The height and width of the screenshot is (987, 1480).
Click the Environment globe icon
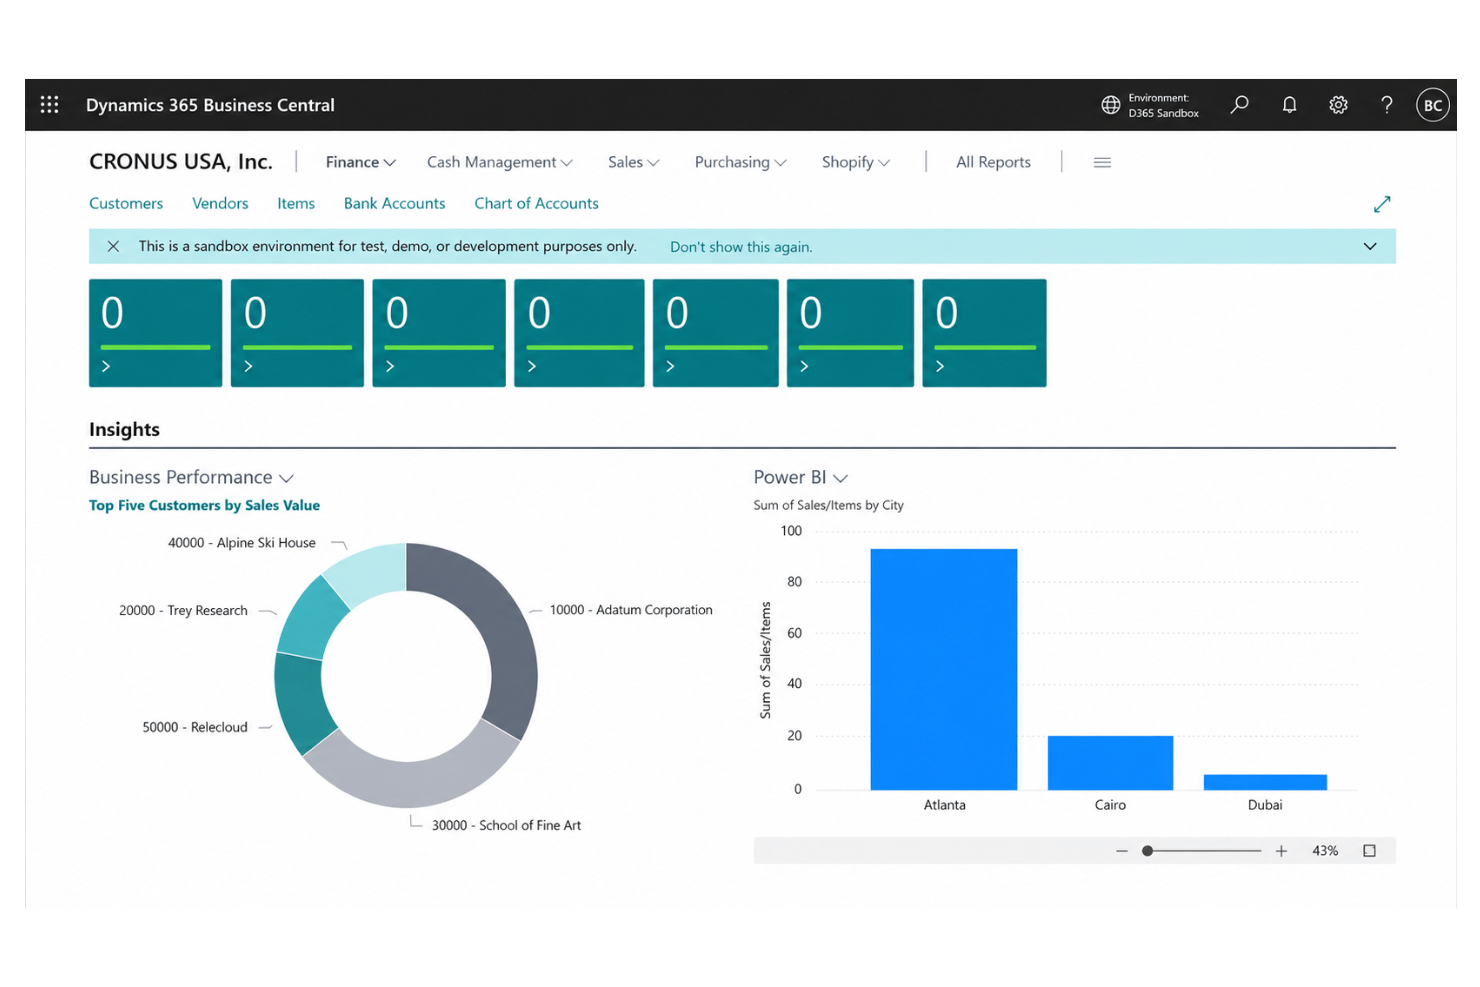click(1110, 105)
